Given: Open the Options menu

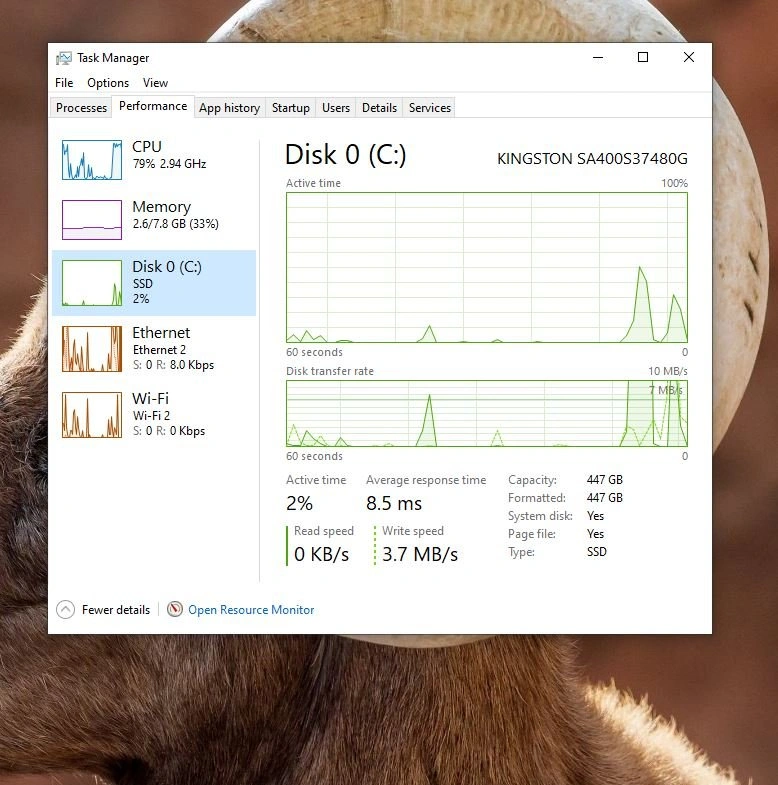Looking at the screenshot, I should 108,83.
